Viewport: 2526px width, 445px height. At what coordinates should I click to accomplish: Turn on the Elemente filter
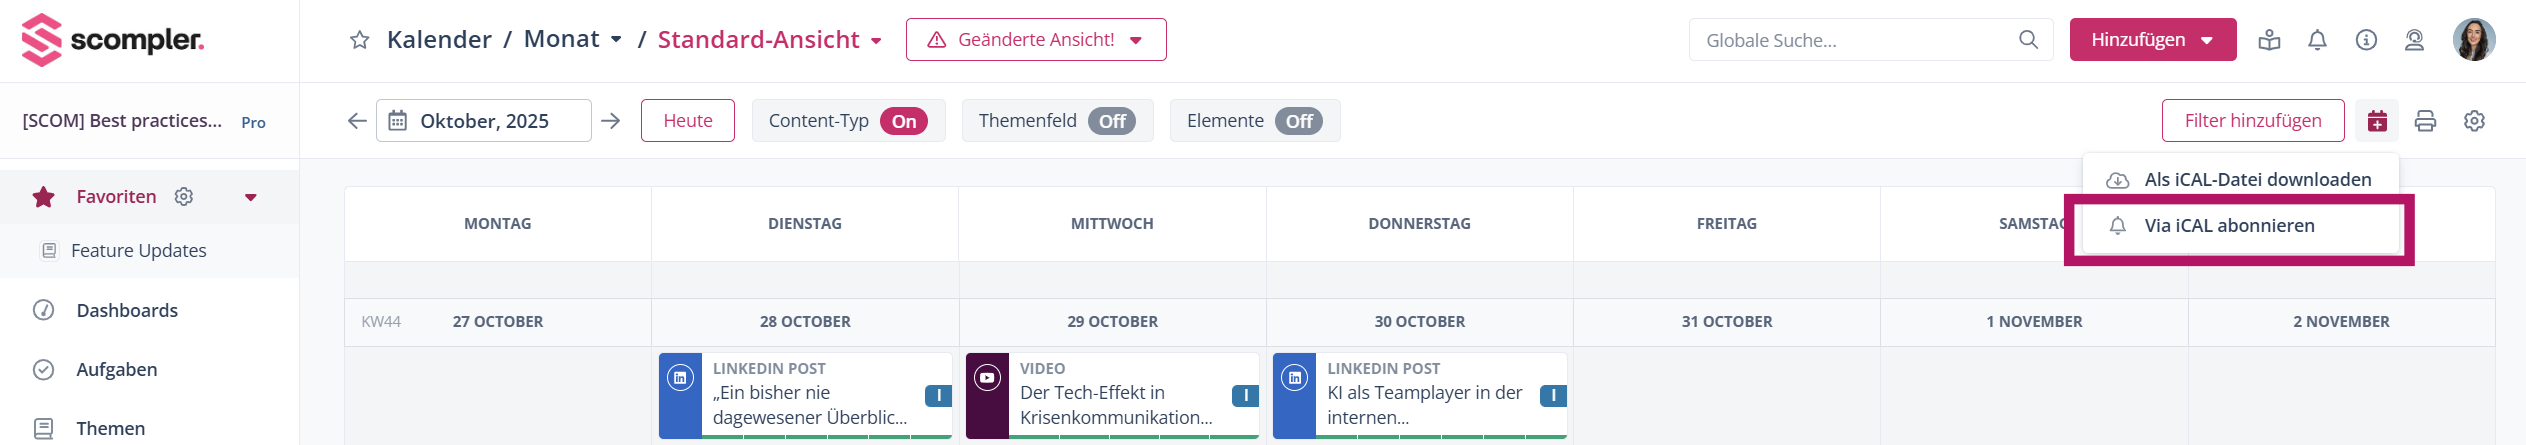point(1298,121)
